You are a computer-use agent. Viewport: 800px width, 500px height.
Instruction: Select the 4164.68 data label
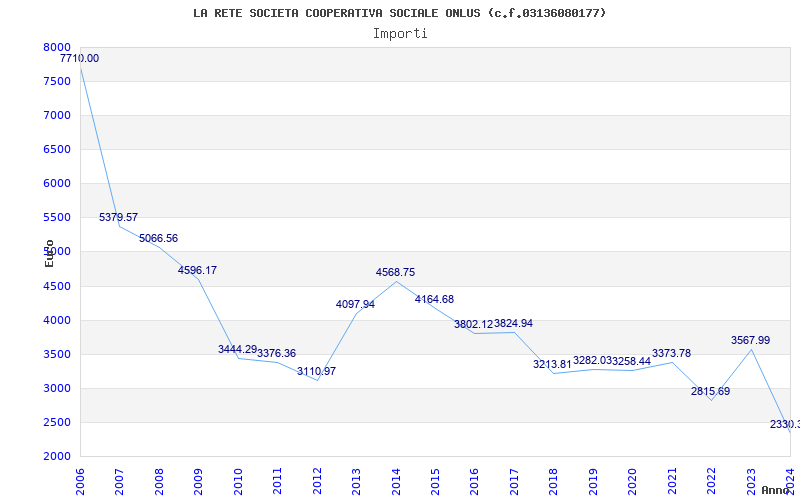pos(434,299)
